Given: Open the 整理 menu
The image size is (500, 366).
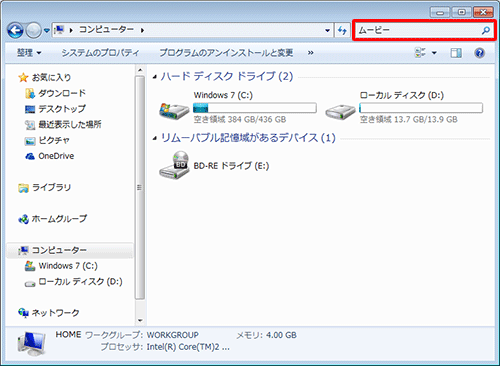Looking at the screenshot, I should coord(29,53).
